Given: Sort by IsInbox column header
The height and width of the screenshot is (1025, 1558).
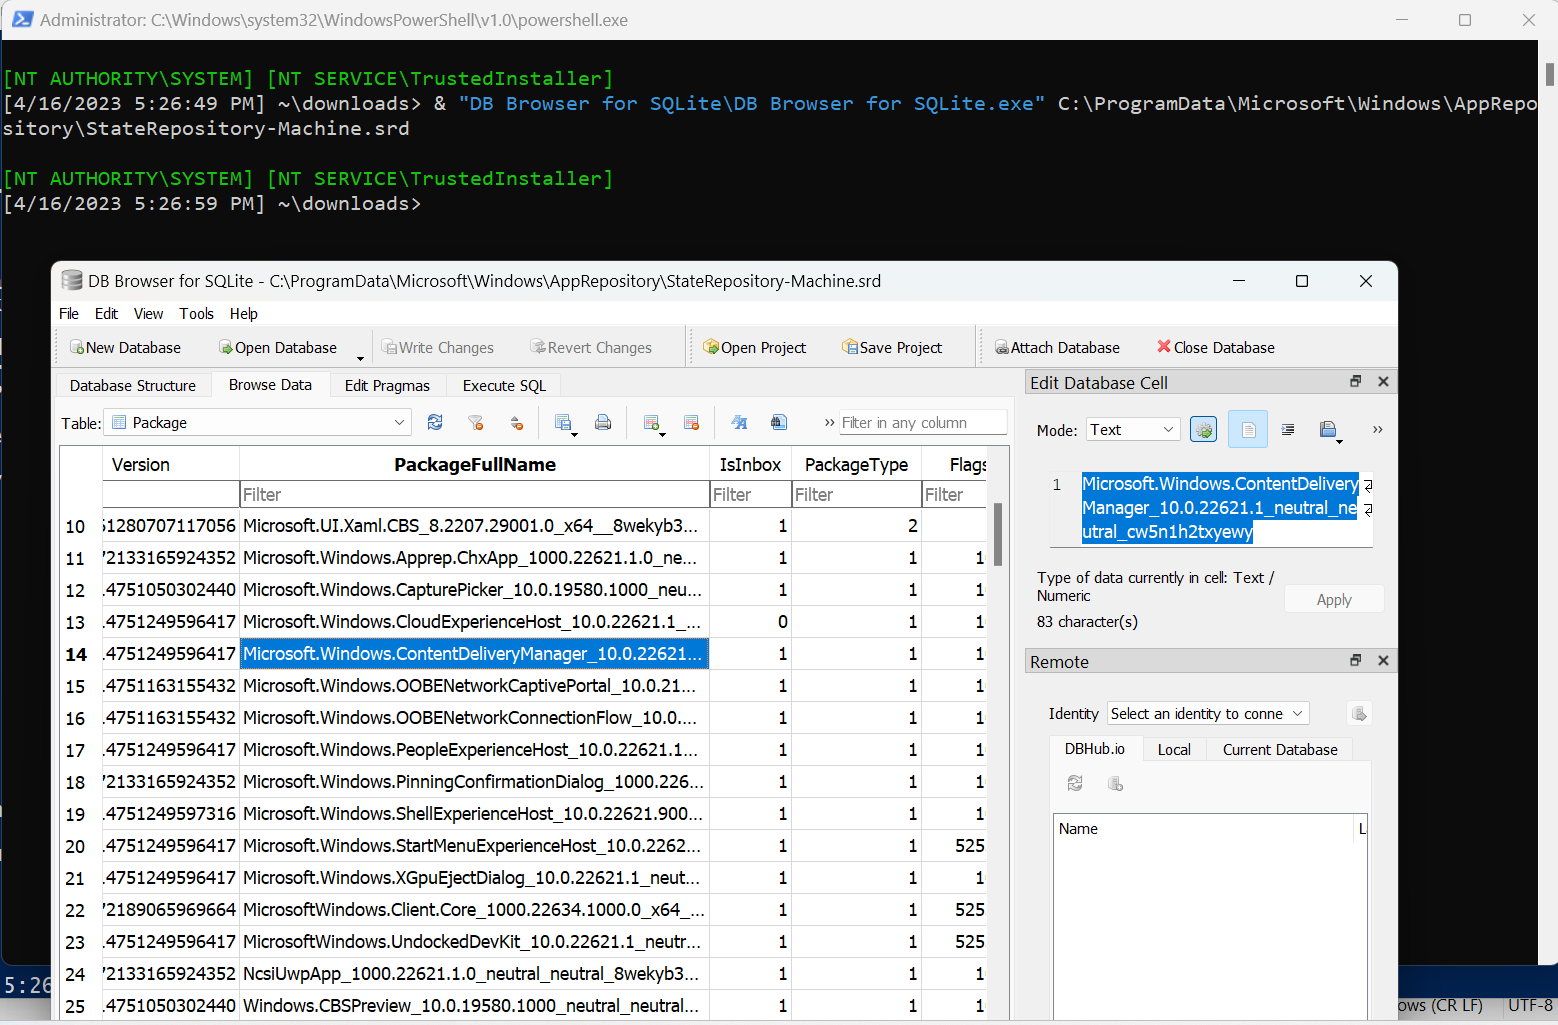Looking at the screenshot, I should pos(750,464).
